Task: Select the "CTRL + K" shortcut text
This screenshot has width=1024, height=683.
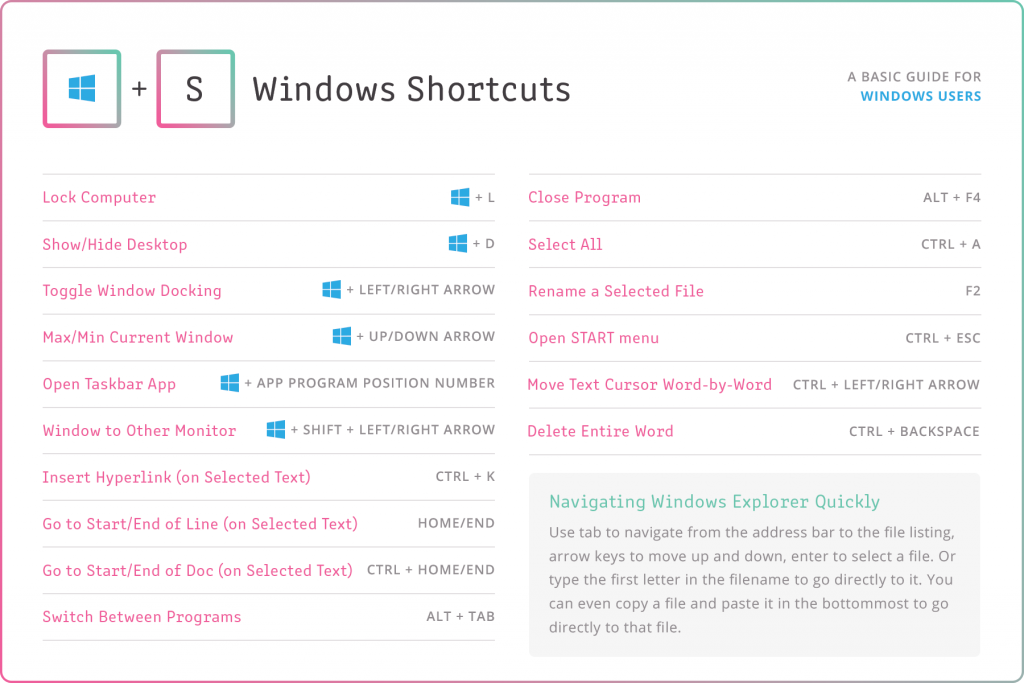Action: click(x=465, y=477)
